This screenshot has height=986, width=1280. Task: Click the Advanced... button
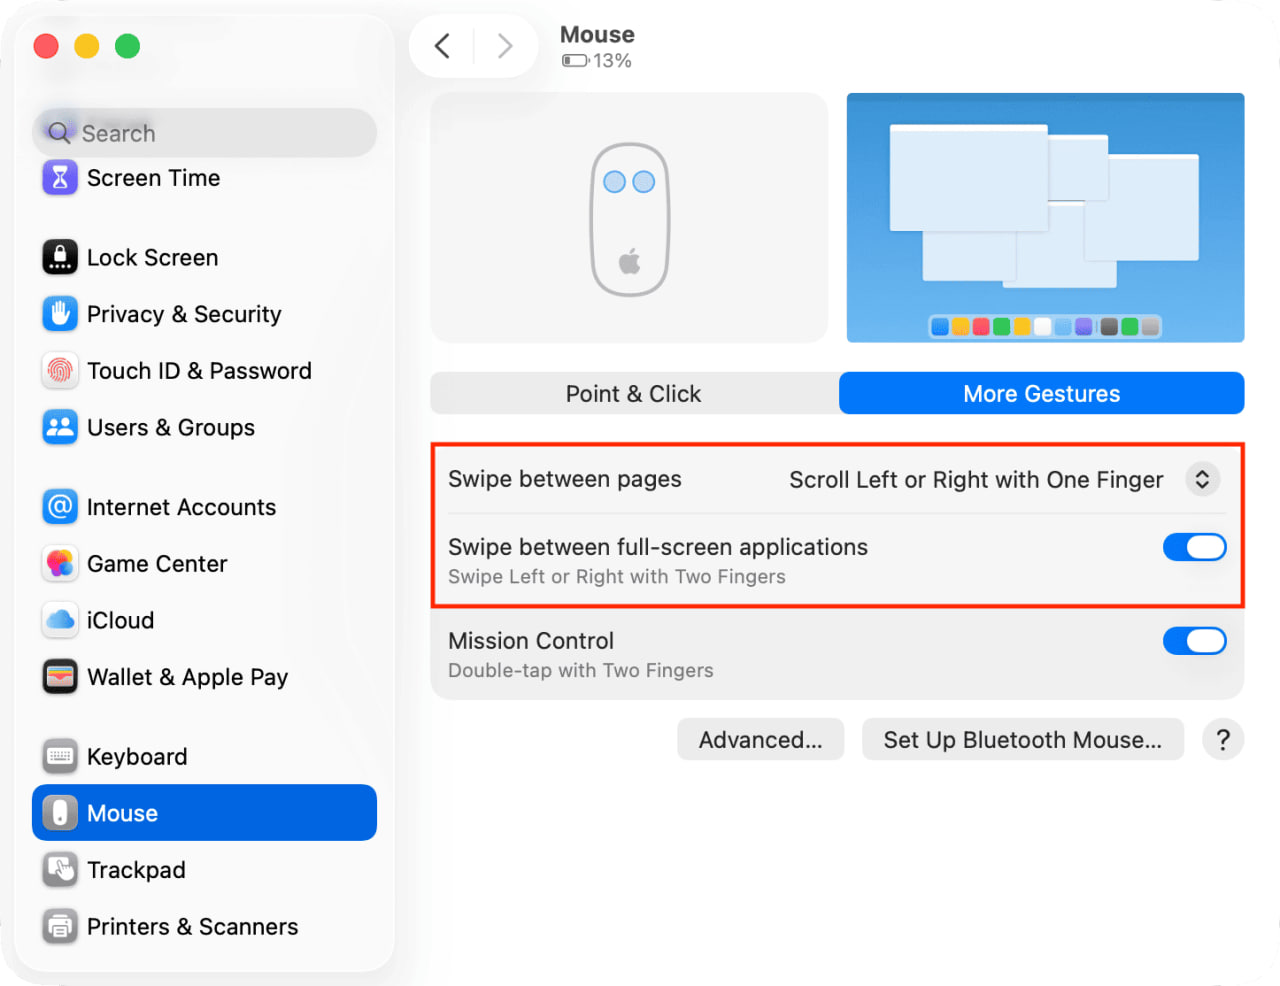click(760, 740)
